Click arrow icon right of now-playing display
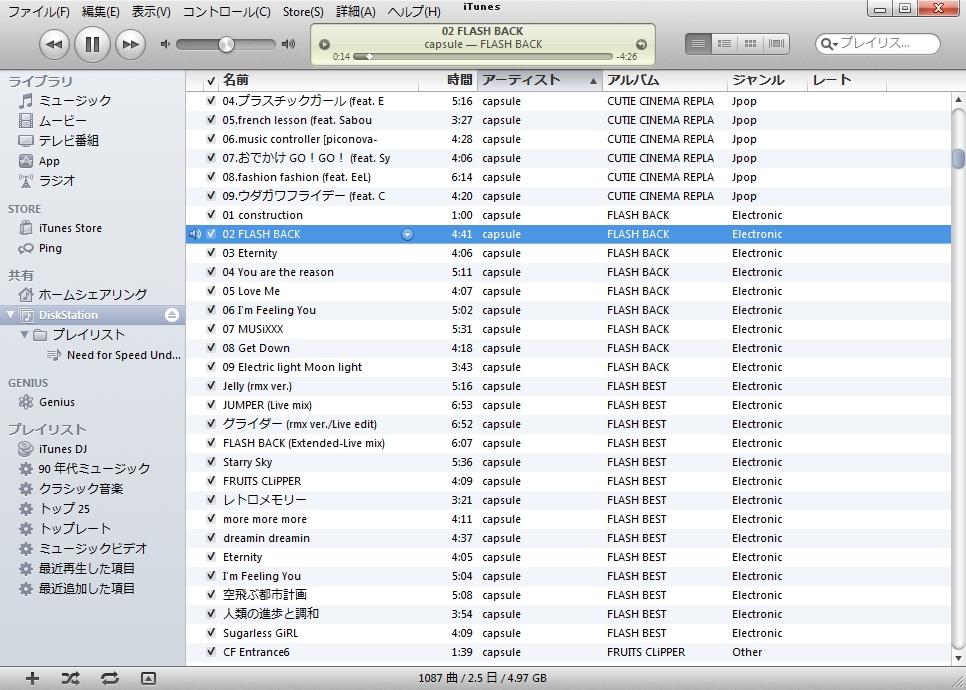 (x=641, y=44)
